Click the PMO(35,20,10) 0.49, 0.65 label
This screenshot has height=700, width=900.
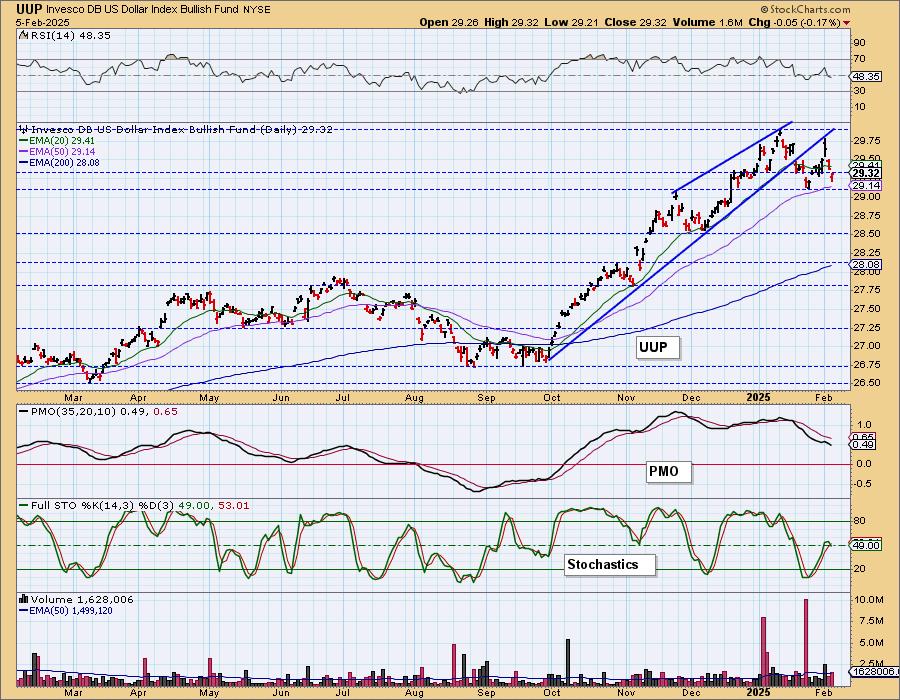point(104,411)
